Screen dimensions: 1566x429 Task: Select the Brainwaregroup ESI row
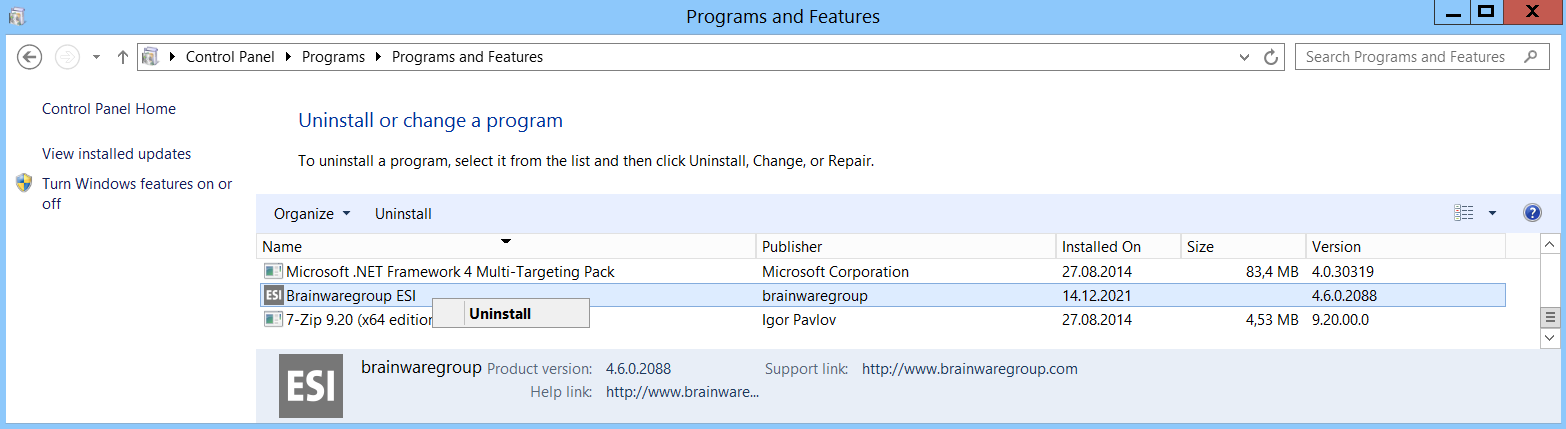tap(881, 295)
